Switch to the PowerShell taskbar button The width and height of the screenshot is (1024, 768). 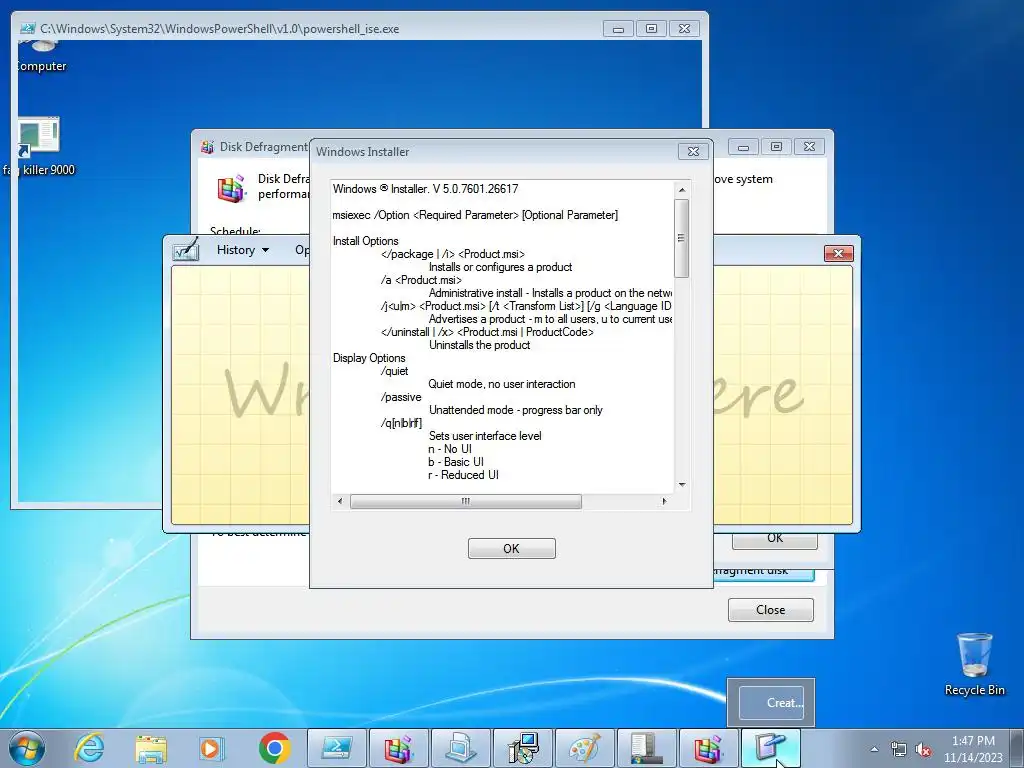pos(337,748)
